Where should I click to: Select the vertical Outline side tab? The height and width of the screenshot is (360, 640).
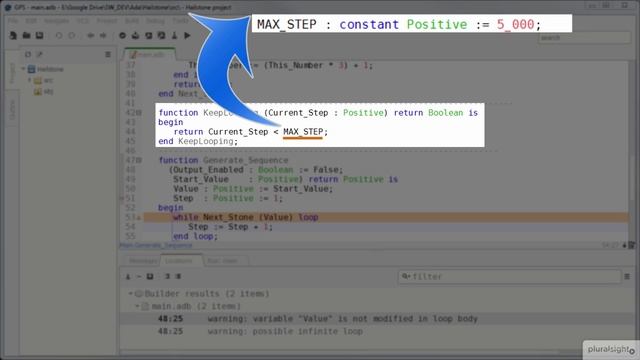[11, 109]
